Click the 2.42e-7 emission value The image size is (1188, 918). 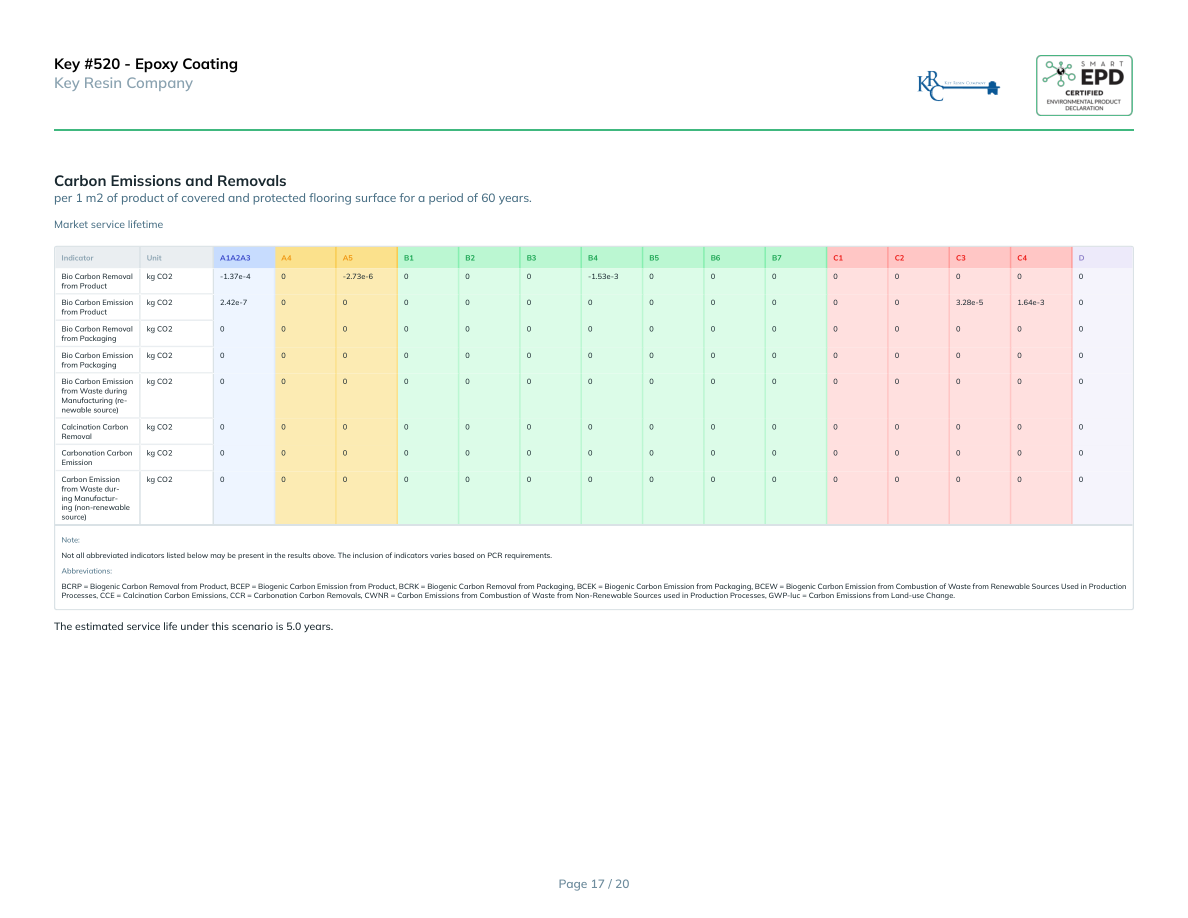233,302
